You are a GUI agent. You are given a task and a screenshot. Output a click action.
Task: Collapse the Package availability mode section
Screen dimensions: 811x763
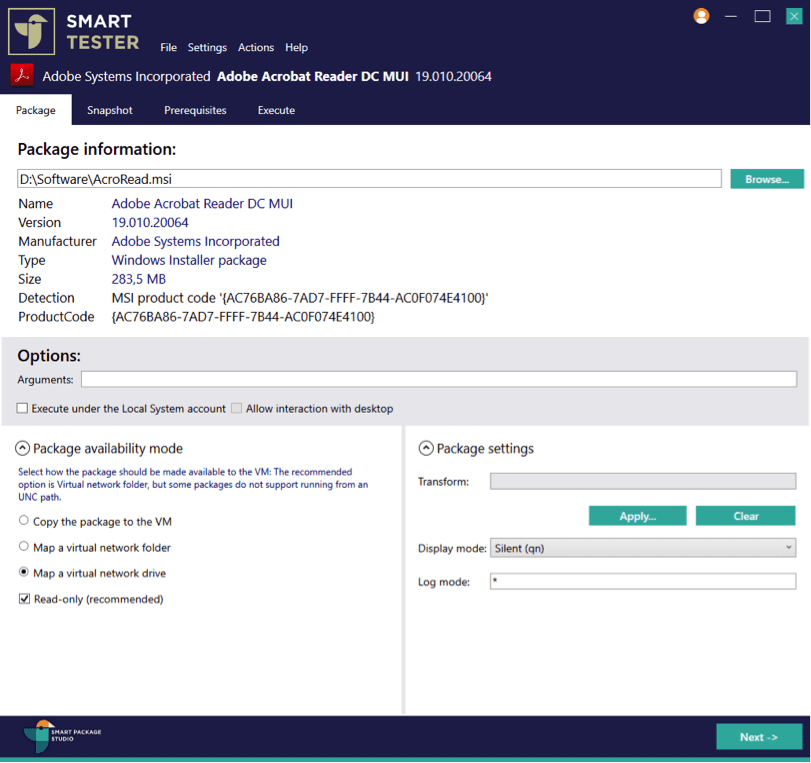(22, 448)
